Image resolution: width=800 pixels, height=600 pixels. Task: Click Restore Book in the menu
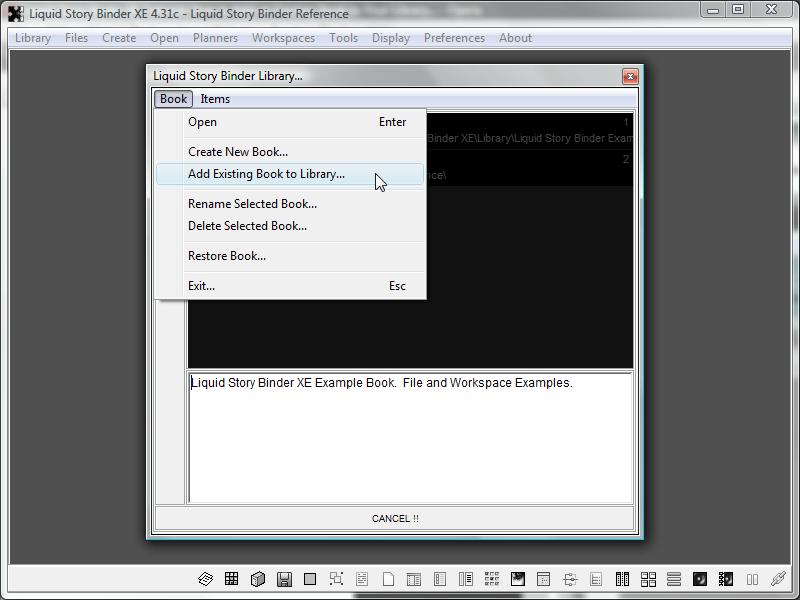click(227, 256)
